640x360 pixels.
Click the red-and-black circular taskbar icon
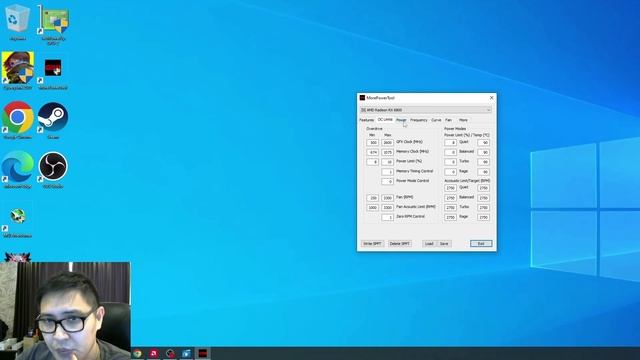click(x=170, y=353)
